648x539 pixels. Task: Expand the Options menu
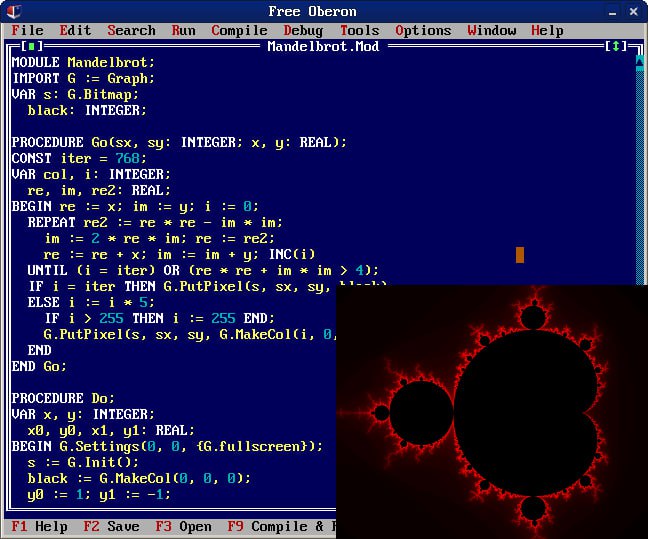tap(423, 30)
